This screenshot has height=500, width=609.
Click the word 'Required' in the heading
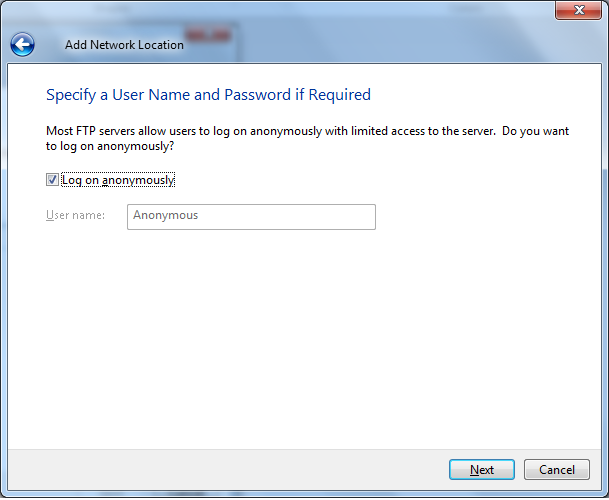[340, 95]
